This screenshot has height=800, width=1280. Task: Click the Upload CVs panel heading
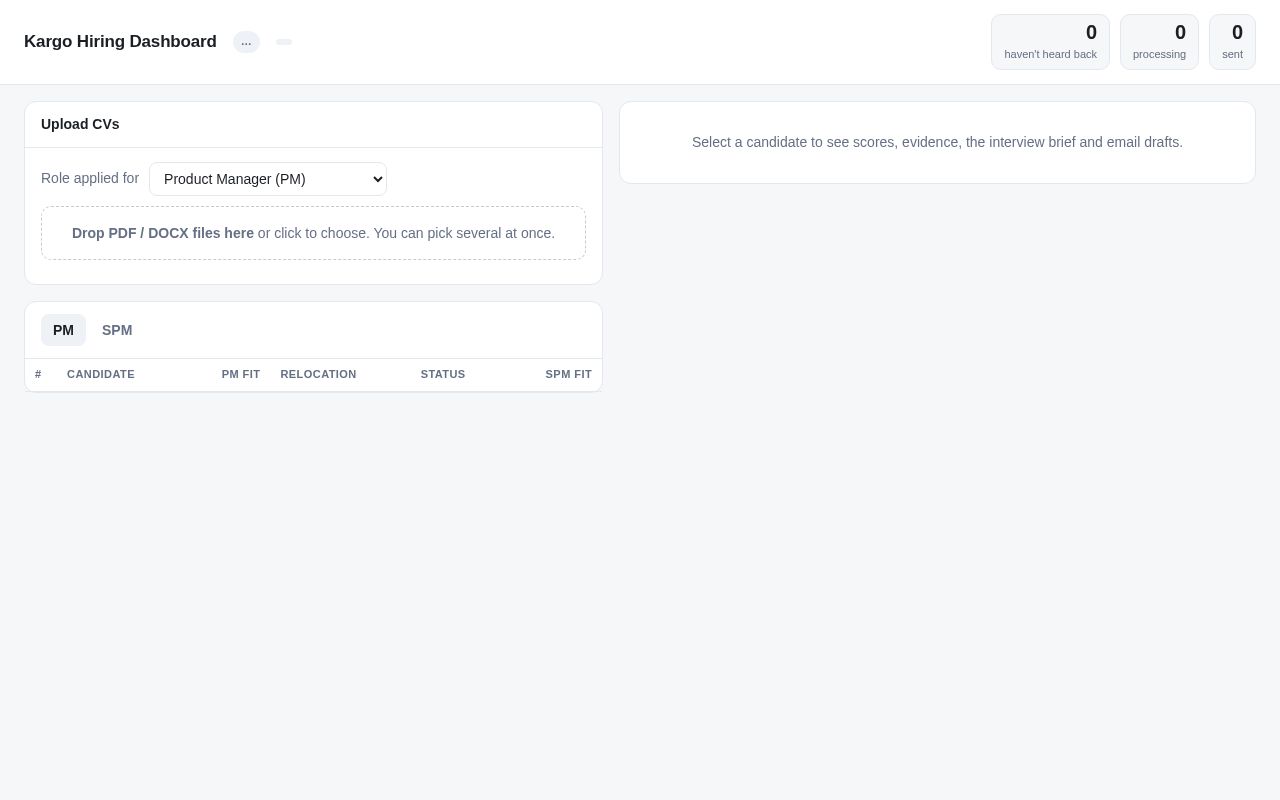80,124
